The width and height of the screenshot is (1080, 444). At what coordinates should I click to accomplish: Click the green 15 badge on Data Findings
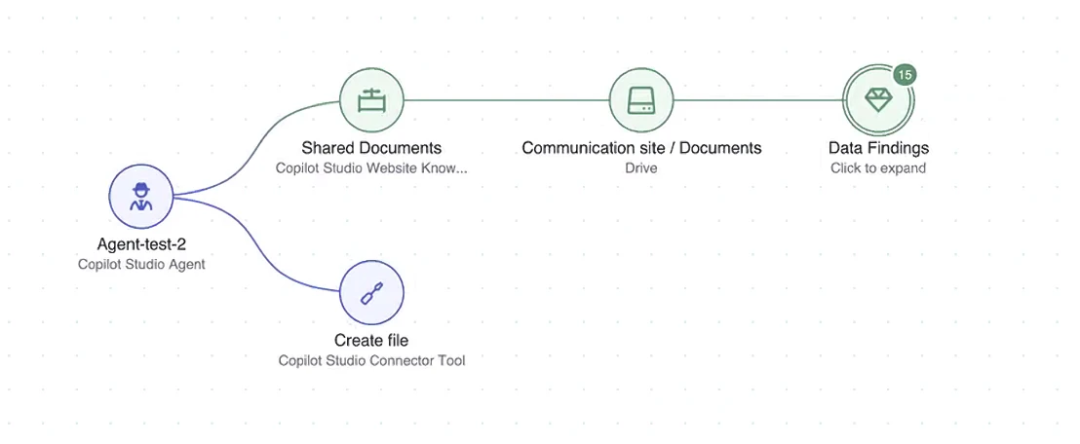click(x=904, y=75)
